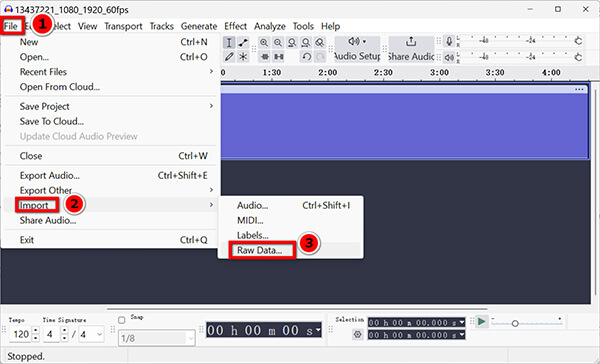Select the Draw (pencil) tool
Image resolution: width=600 pixels, height=364 pixels.
pos(229,57)
